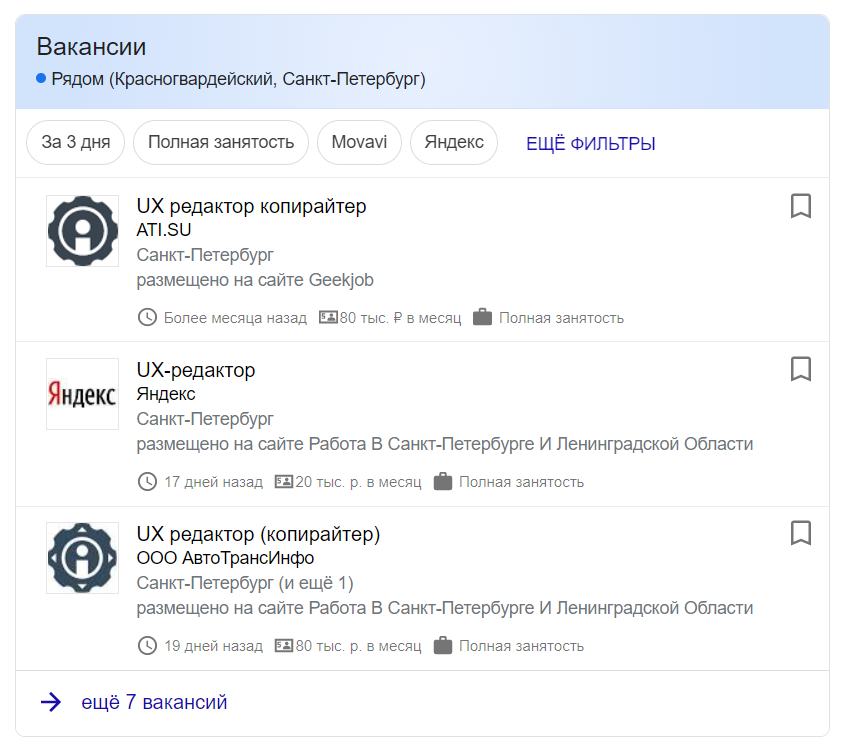Open the Яндекс company logo thumbnail
Viewport: 847px width, 740px height.
(83, 394)
